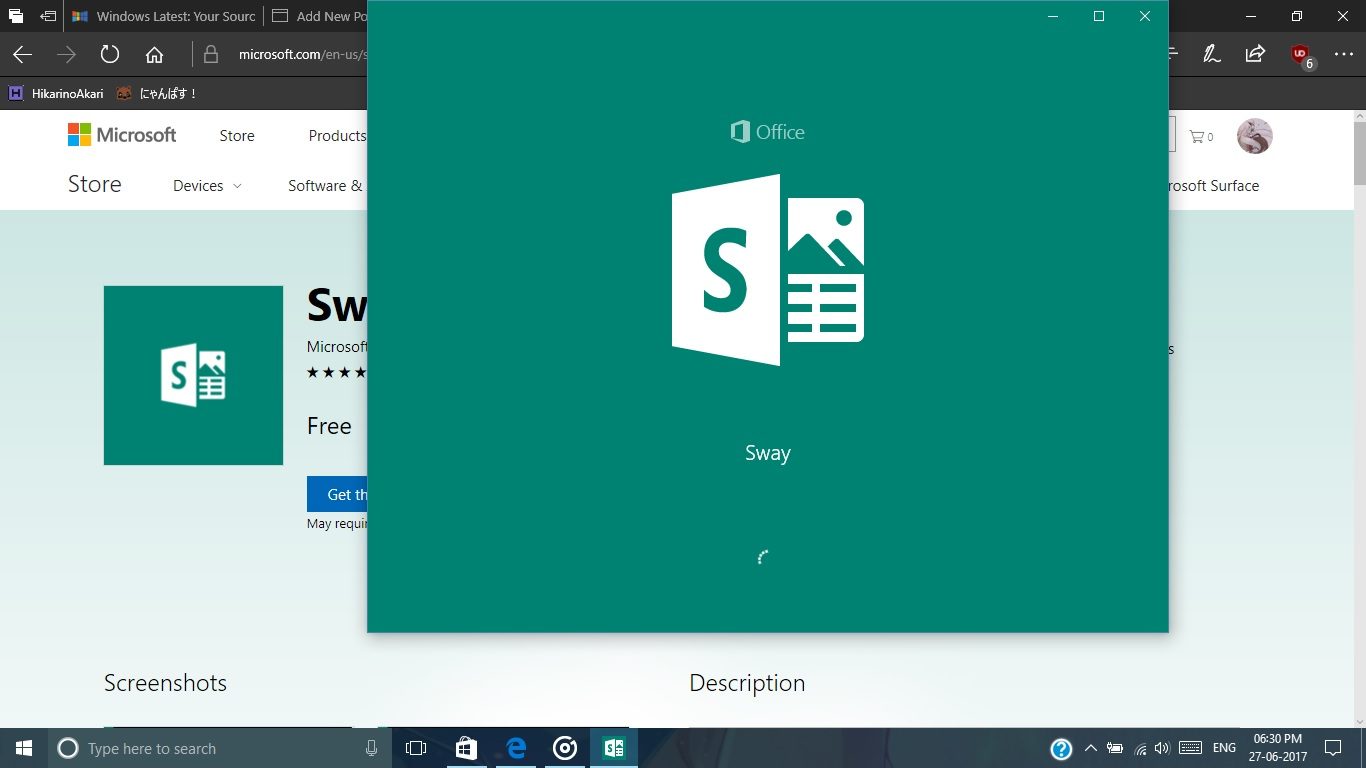
Task: Share this page from Edge toolbar
Action: pos(1255,54)
